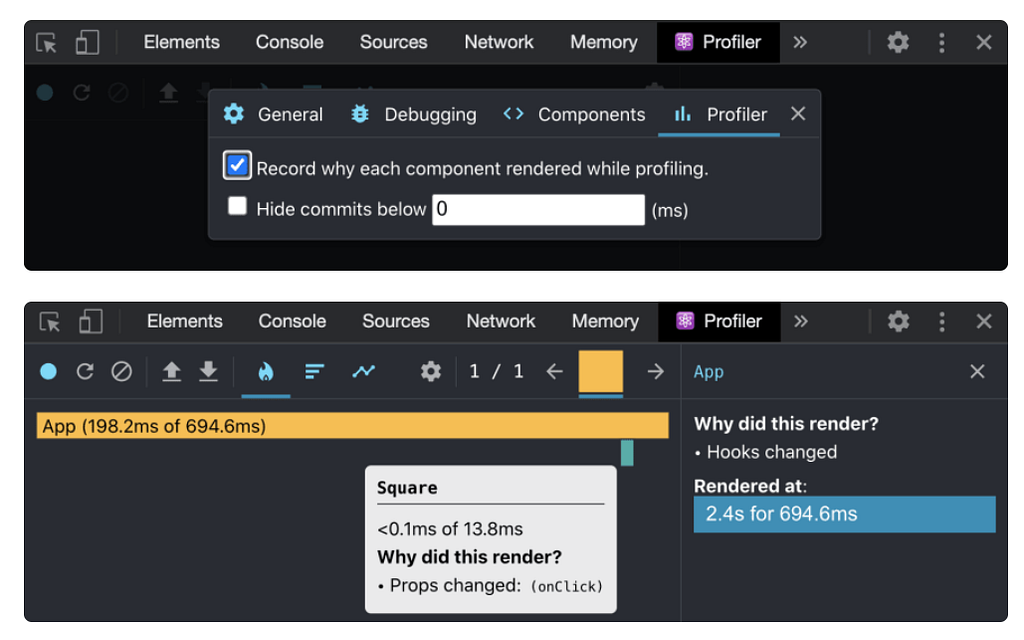Screen dimensions: 1024x640
Task: Close the top DevTools panel
Action: pos(984,42)
